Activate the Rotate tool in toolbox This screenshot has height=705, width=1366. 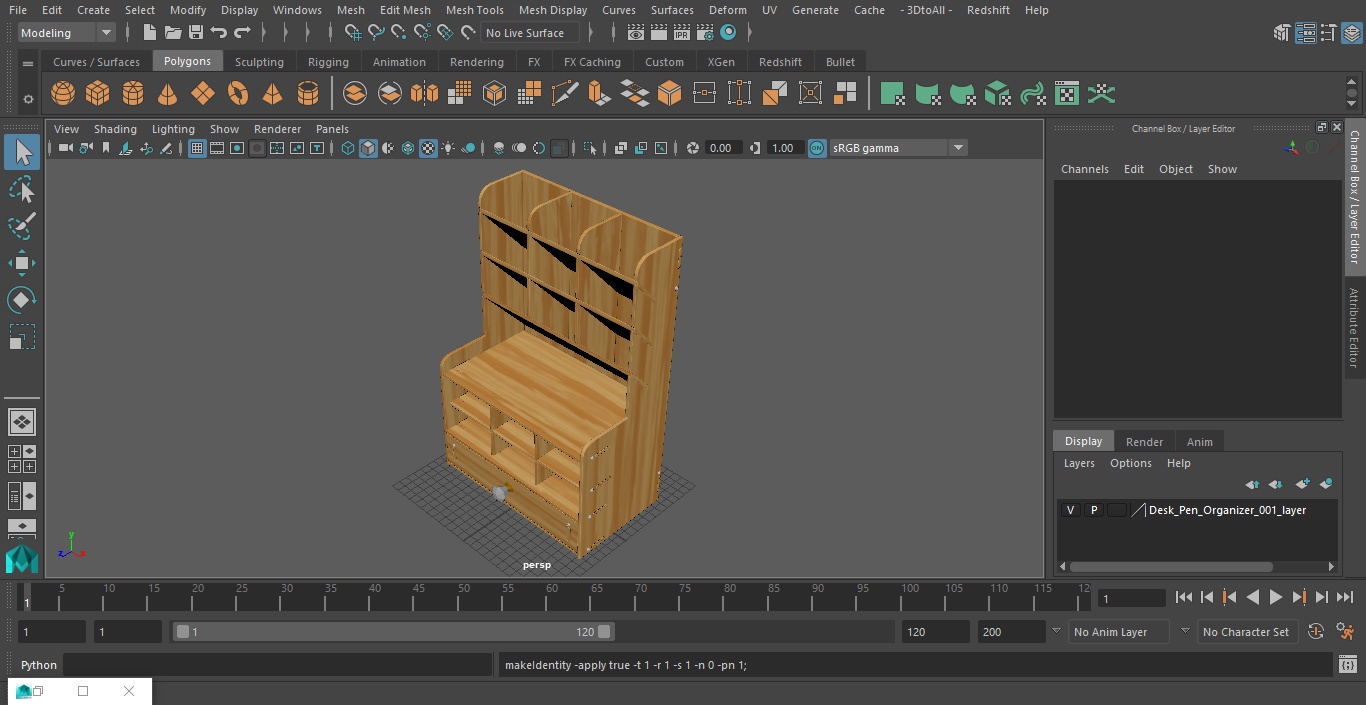[22, 300]
